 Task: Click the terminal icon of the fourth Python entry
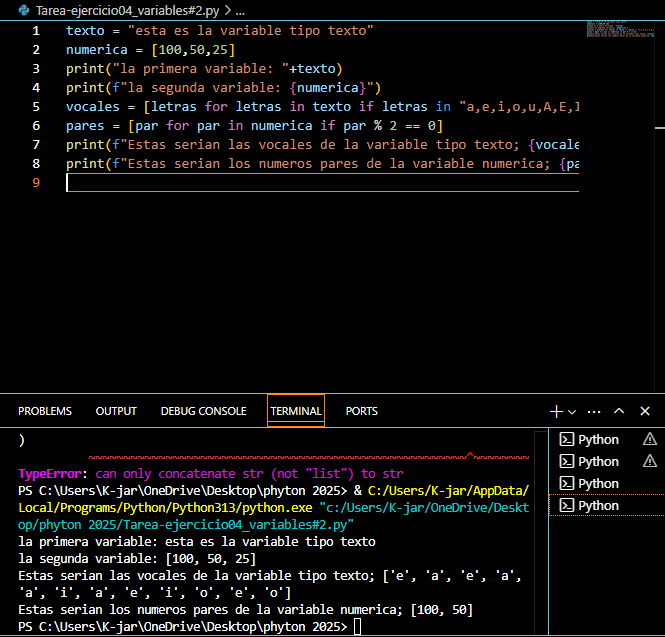pos(567,506)
